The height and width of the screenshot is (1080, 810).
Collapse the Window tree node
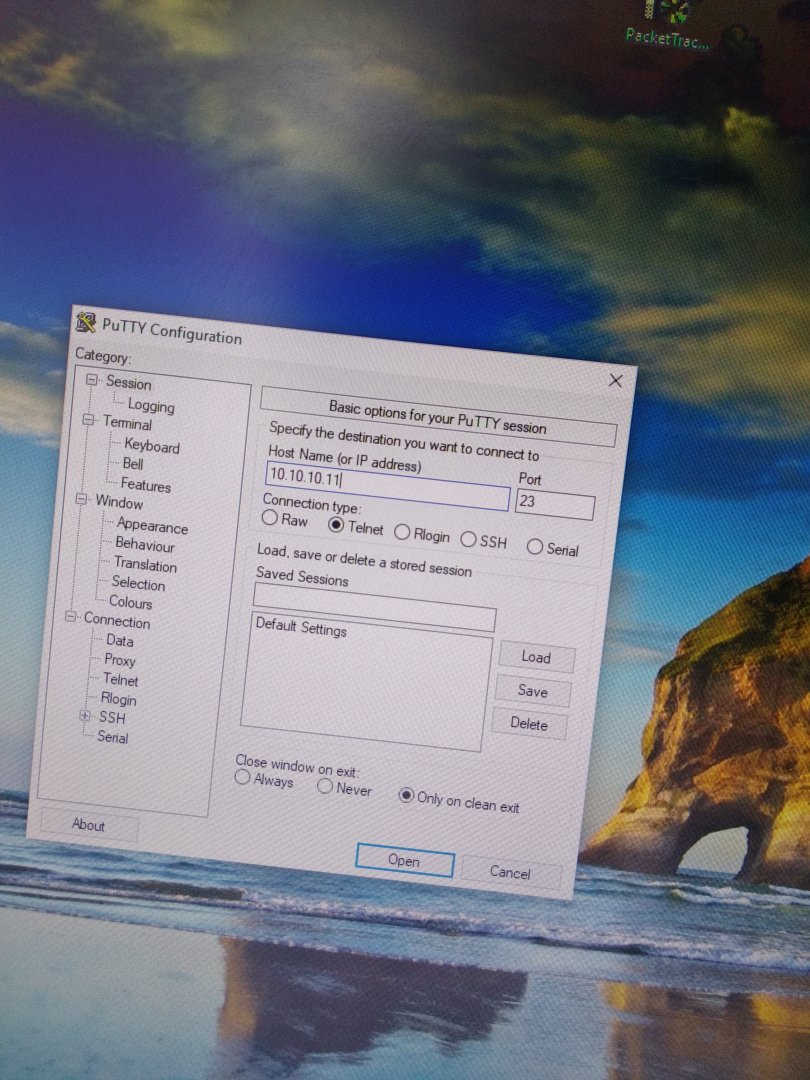point(81,499)
